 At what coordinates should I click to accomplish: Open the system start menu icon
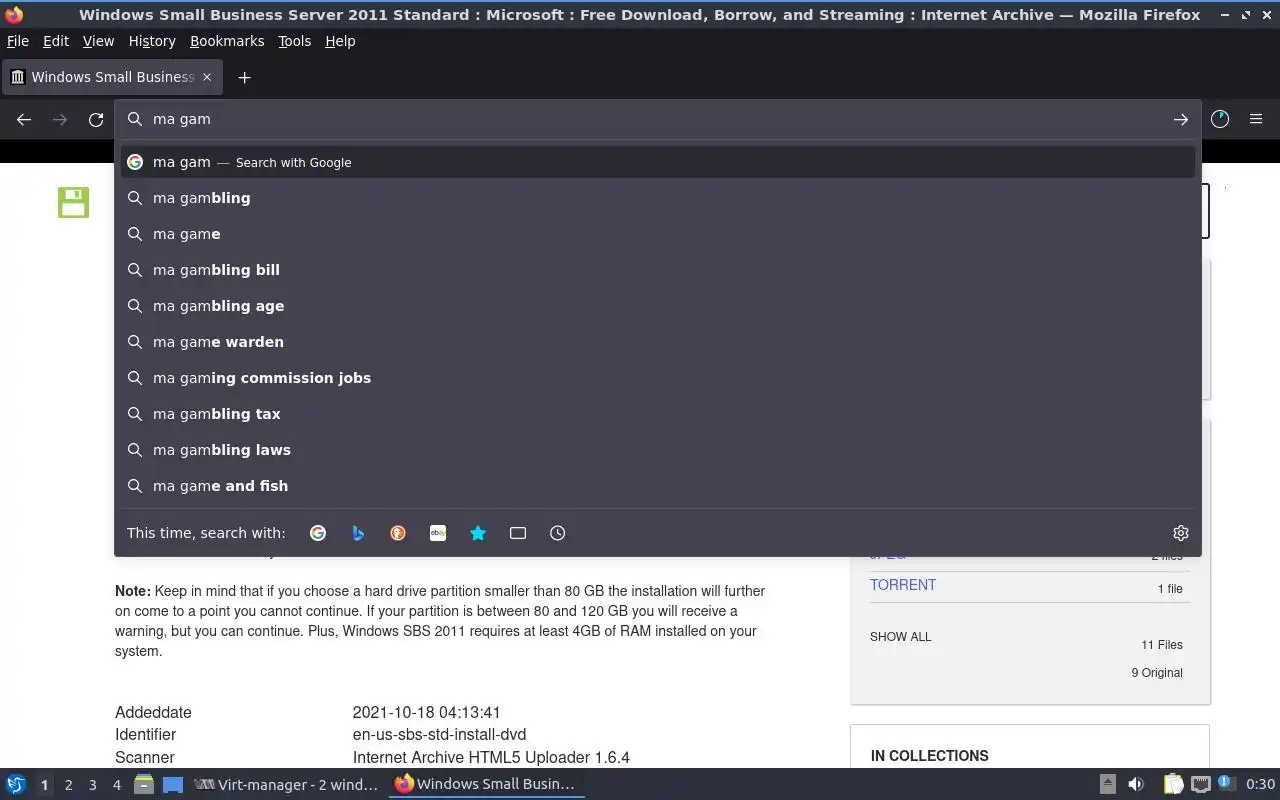[16, 784]
